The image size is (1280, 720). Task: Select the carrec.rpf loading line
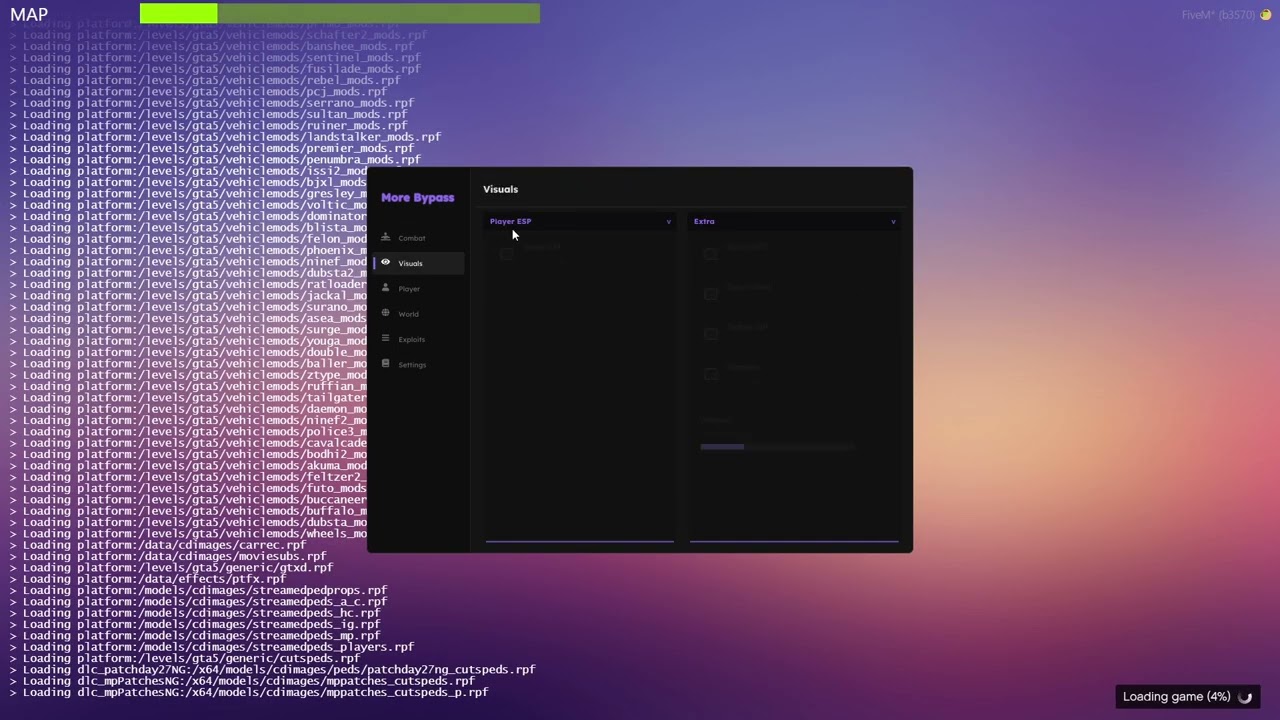point(158,545)
